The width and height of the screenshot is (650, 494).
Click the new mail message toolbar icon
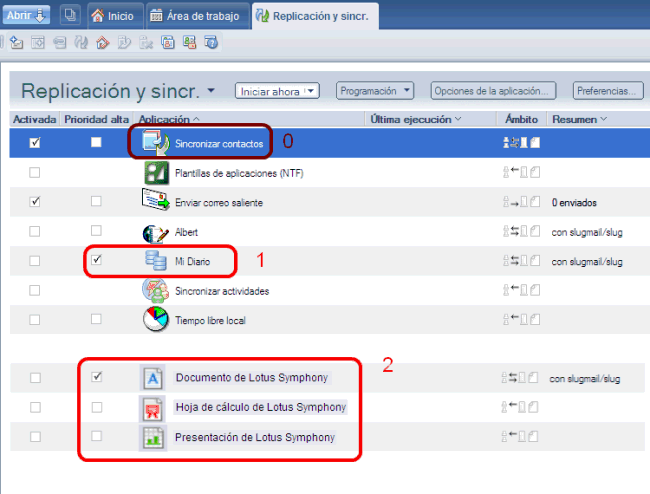click(x=16, y=42)
